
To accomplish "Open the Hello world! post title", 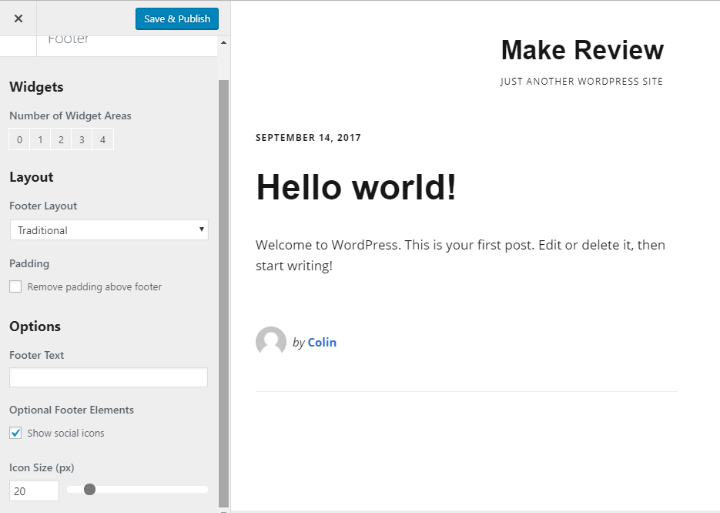I will [356, 187].
